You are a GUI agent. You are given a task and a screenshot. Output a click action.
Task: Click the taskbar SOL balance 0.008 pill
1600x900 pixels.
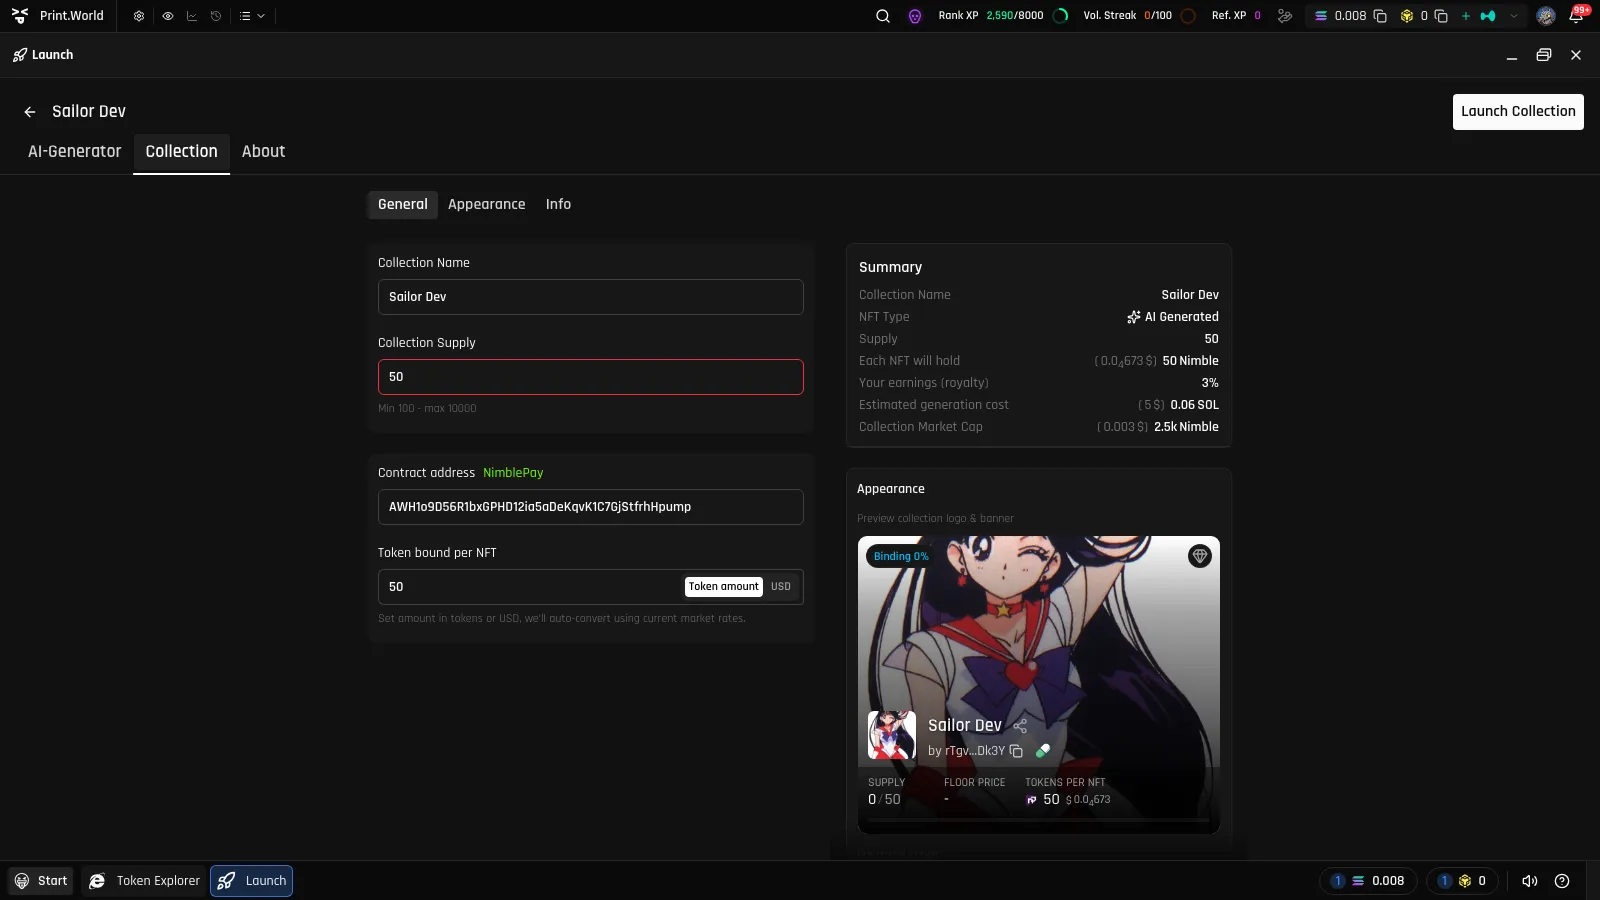(x=1368, y=881)
